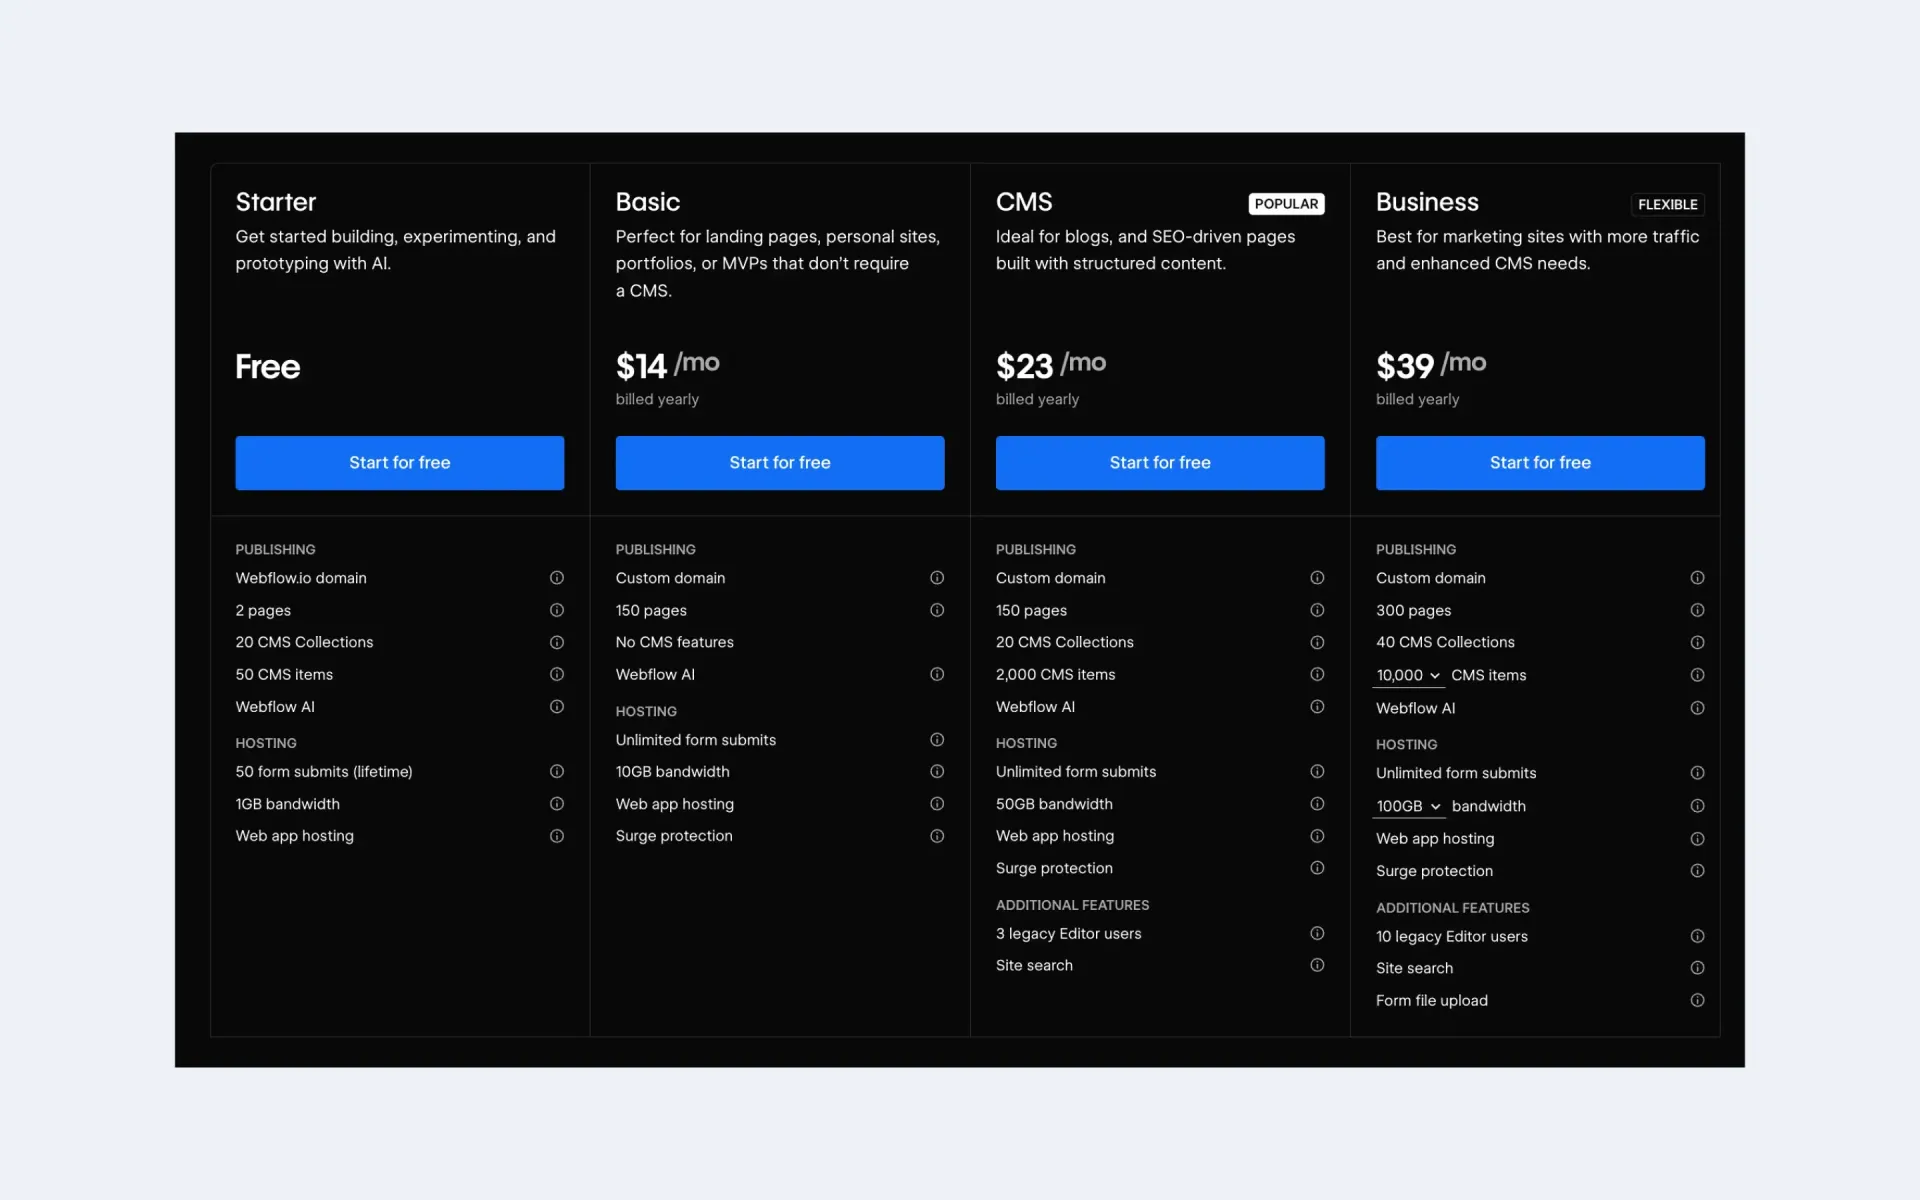
Task: Click info icon for Business 40 CMS Collections
Action: (x=1697, y=643)
